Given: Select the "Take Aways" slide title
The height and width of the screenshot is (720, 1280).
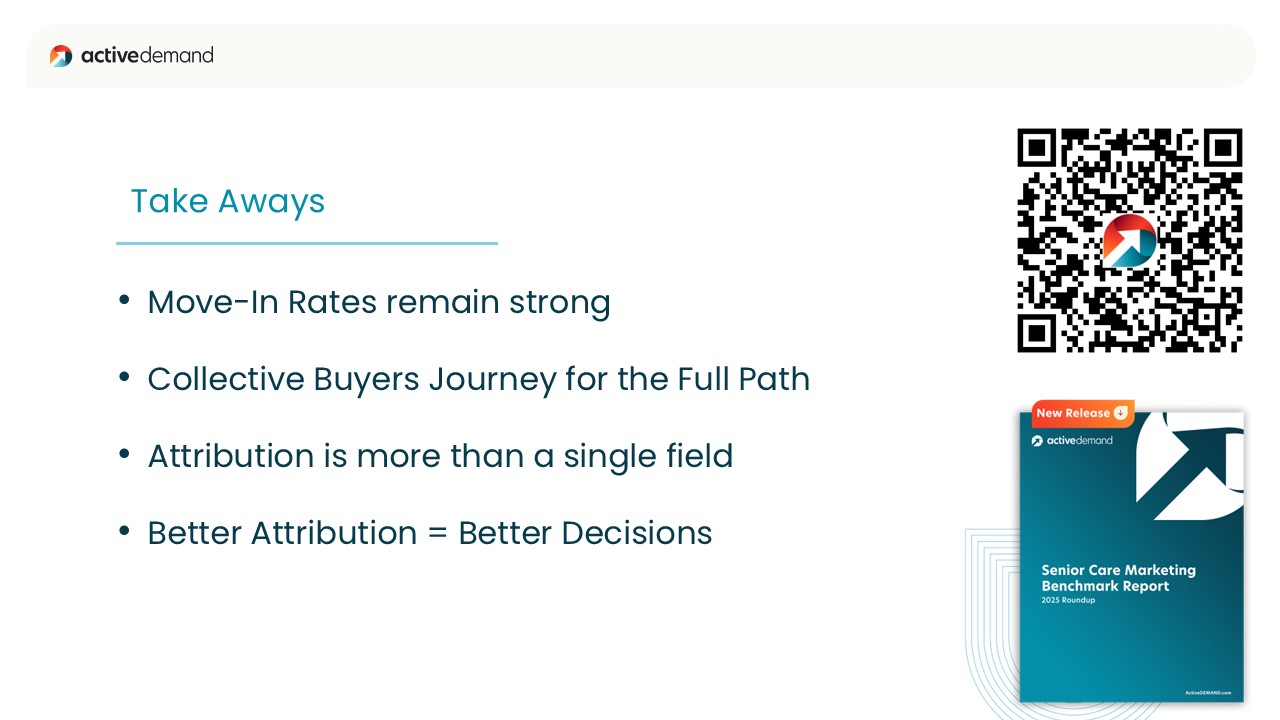Looking at the screenshot, I should (x=228, y=201).
